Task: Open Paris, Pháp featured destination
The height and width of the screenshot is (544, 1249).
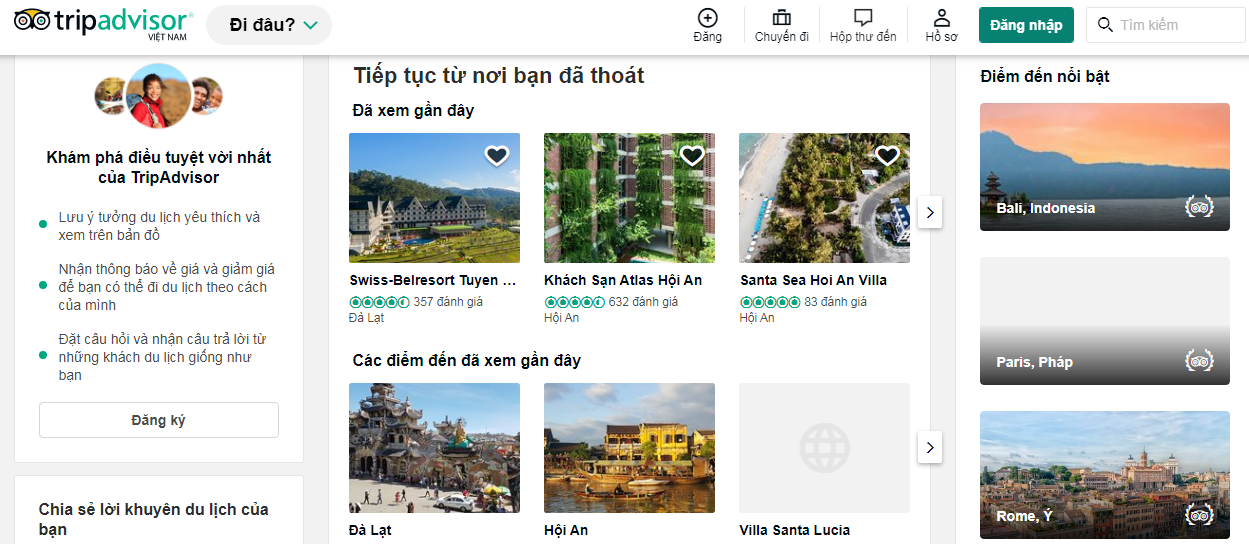Action: (x=1105, y=321)
